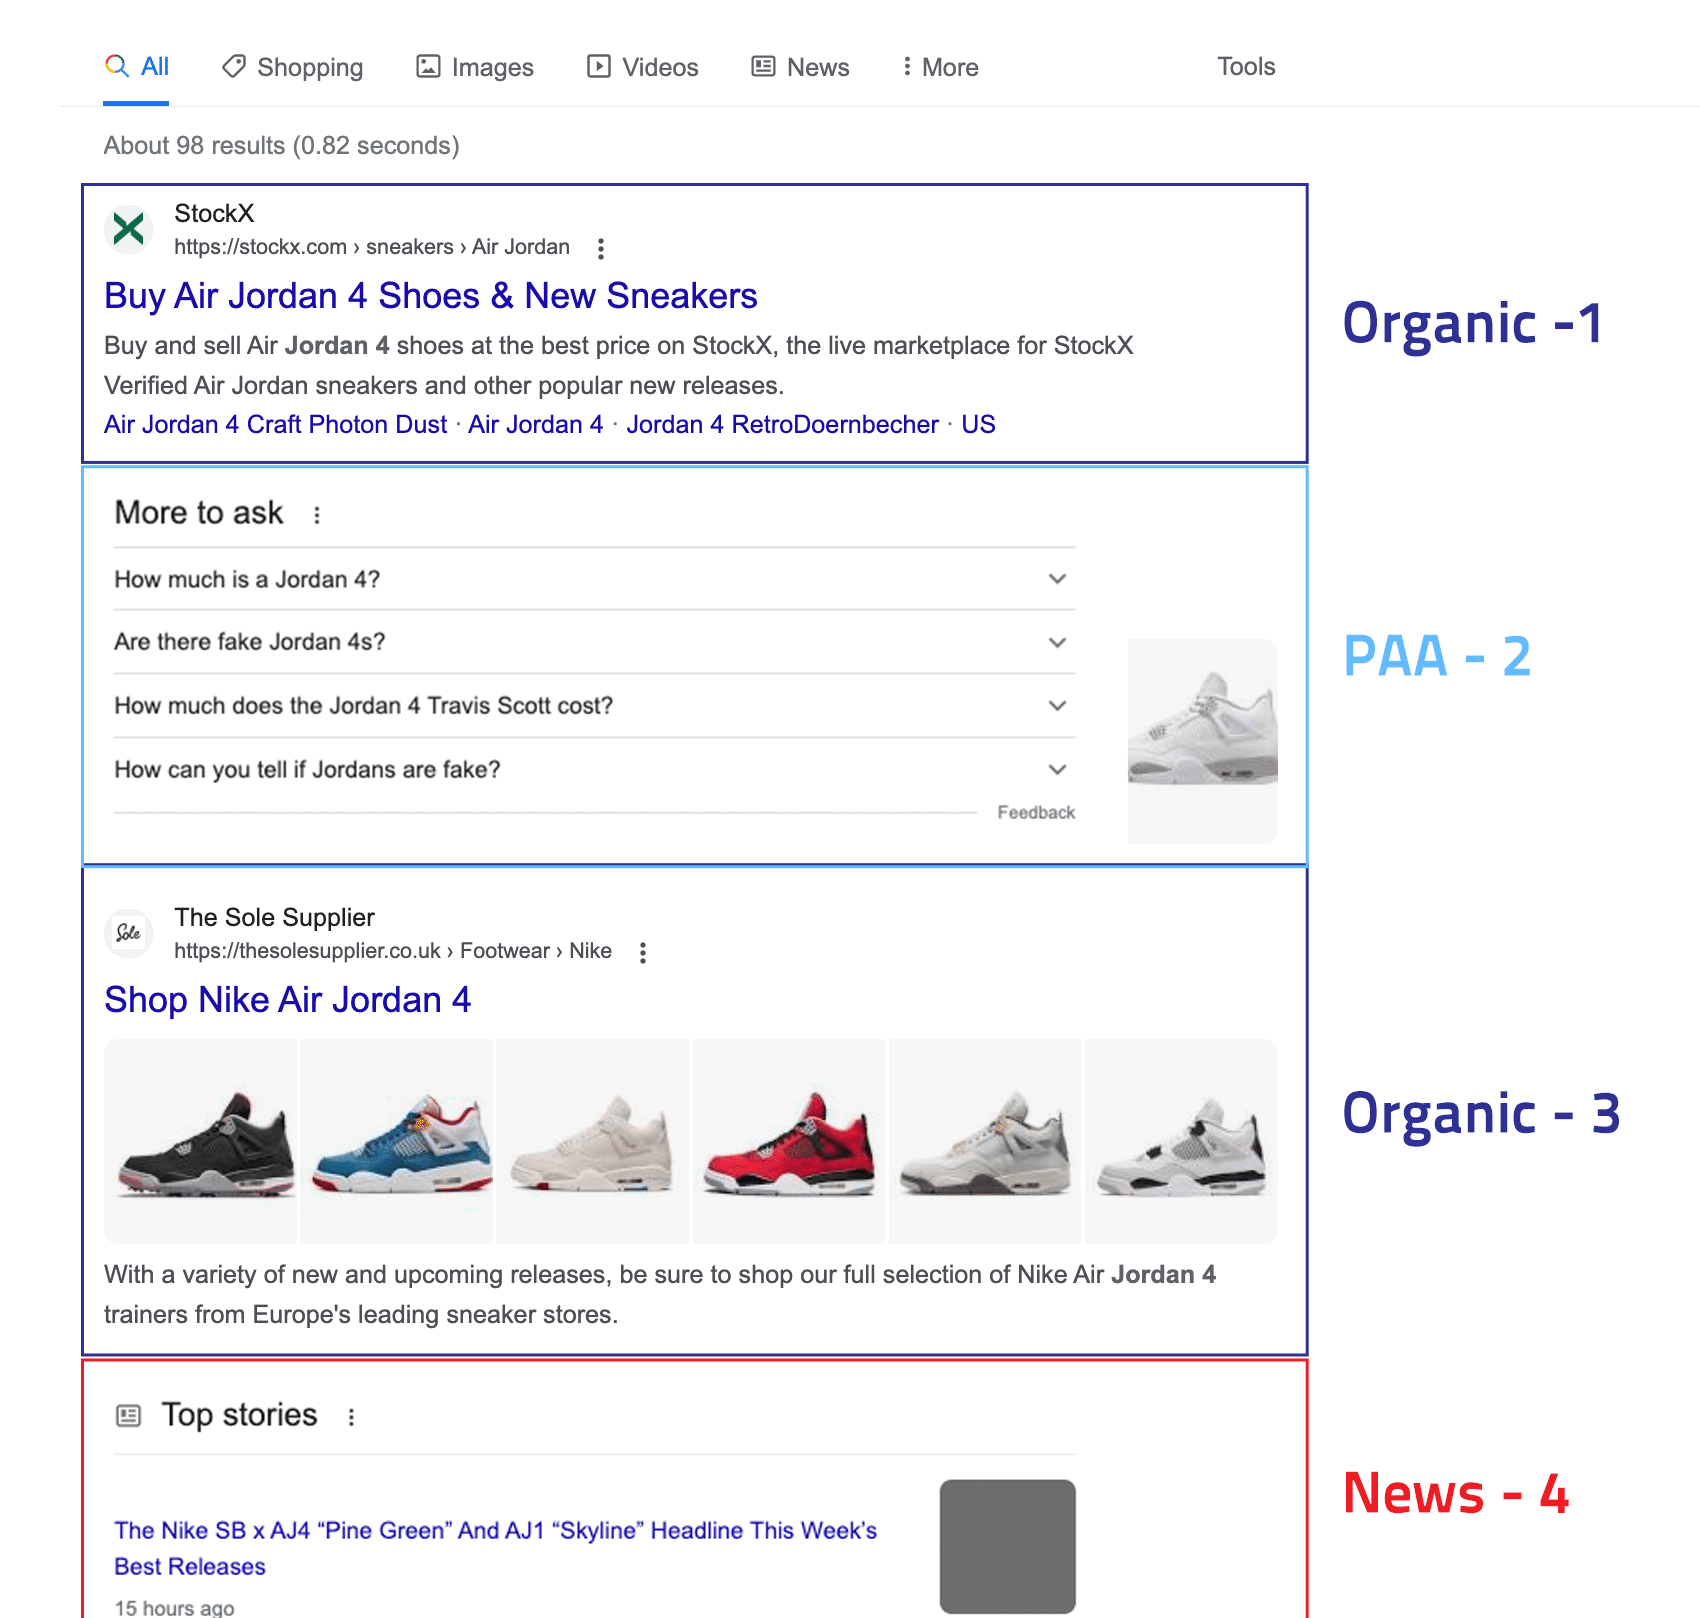Open the More to ask options menu

pos(317,515)
